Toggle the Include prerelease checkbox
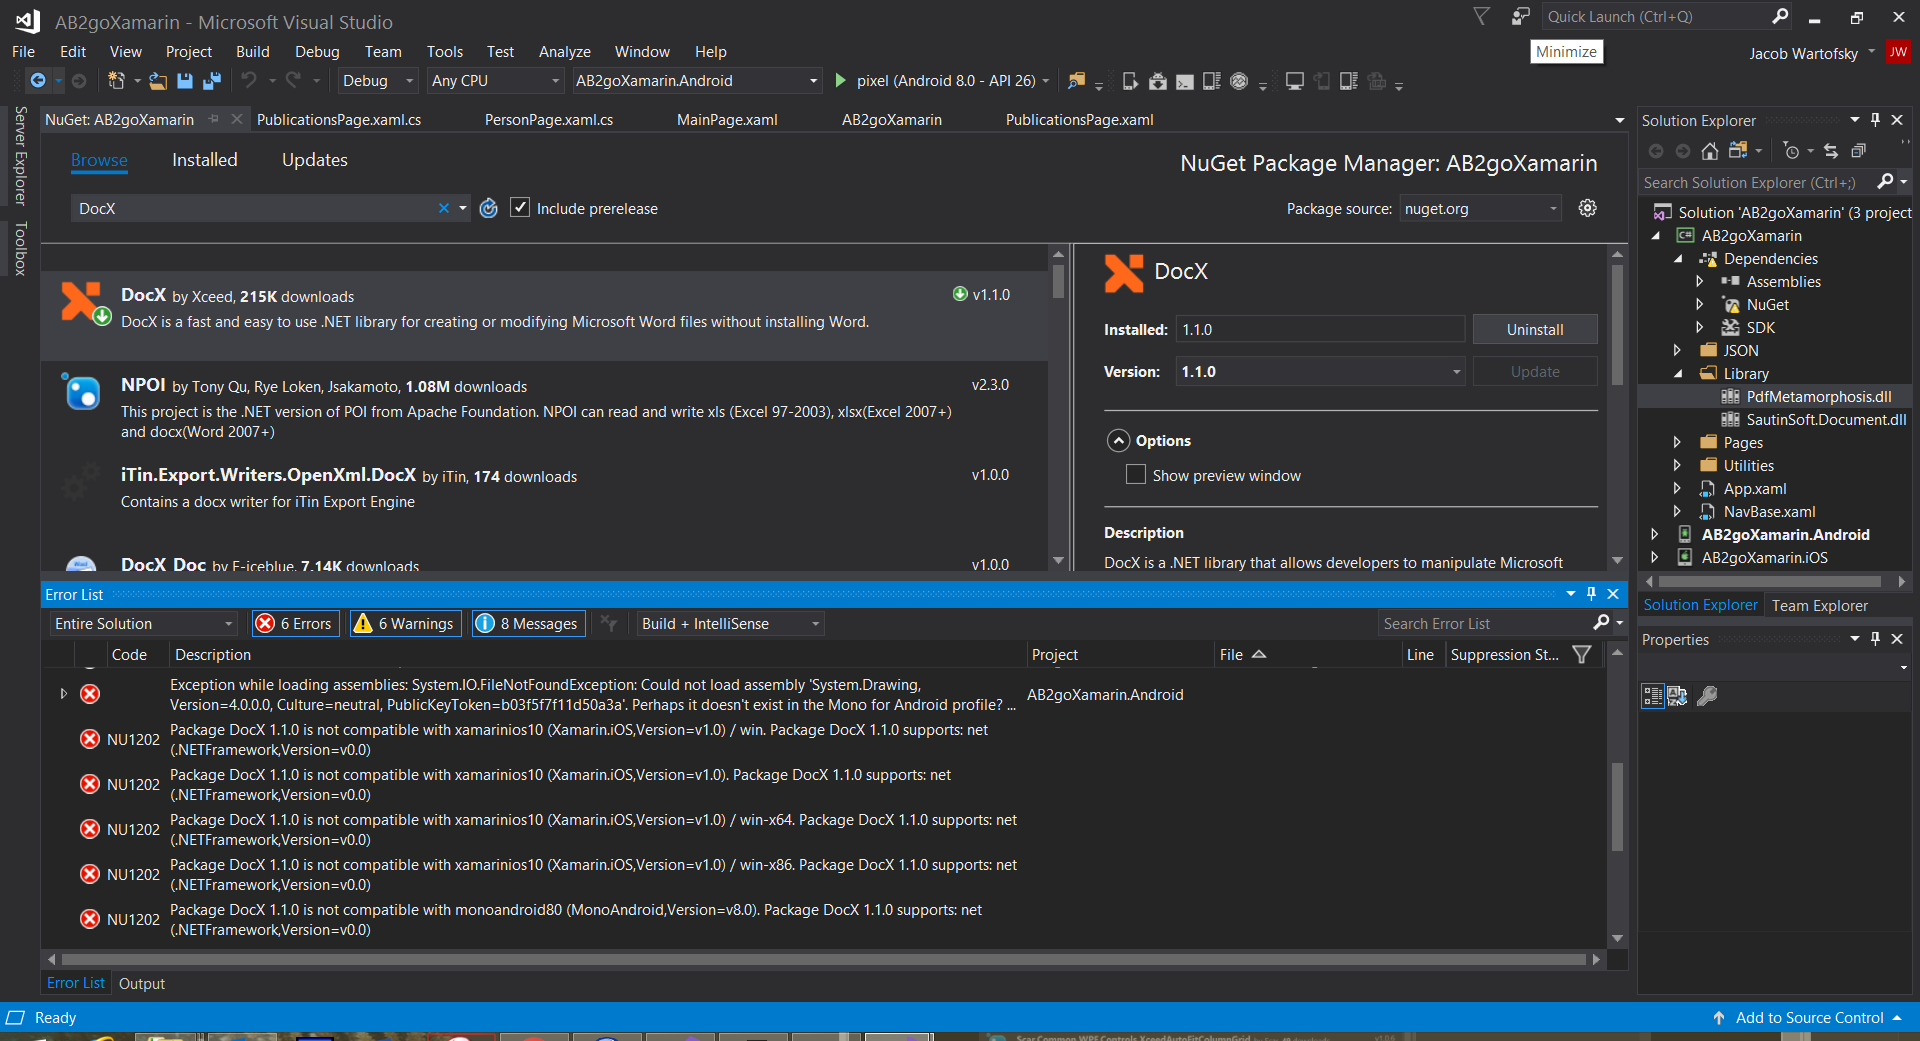The width and height of the screenshot is (1920, 1041). (520, 207)
